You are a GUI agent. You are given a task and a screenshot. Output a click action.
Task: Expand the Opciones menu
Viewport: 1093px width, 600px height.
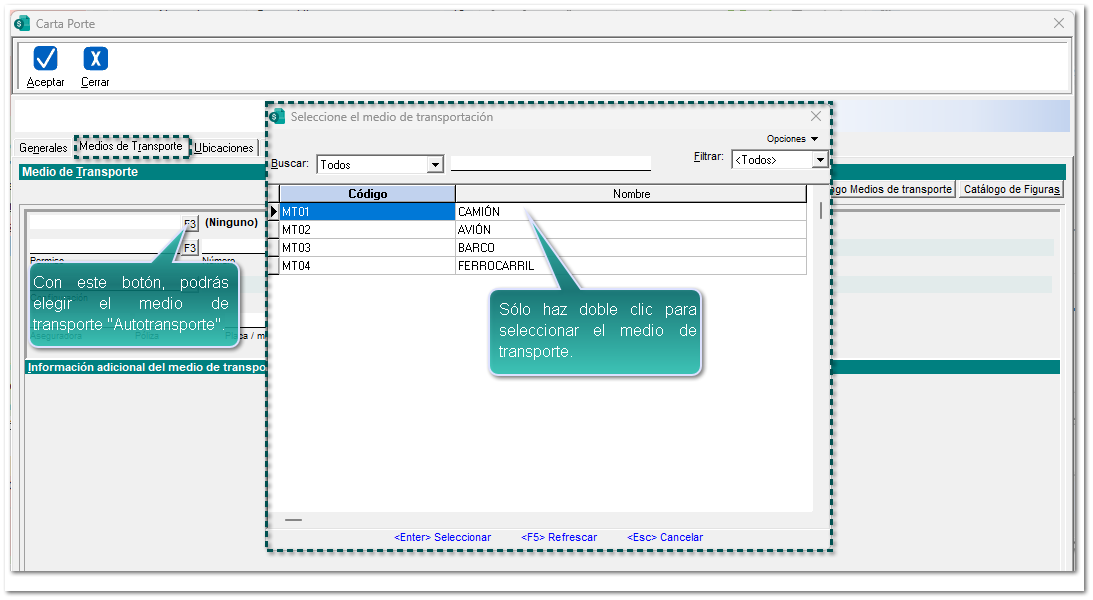[792, 139]
